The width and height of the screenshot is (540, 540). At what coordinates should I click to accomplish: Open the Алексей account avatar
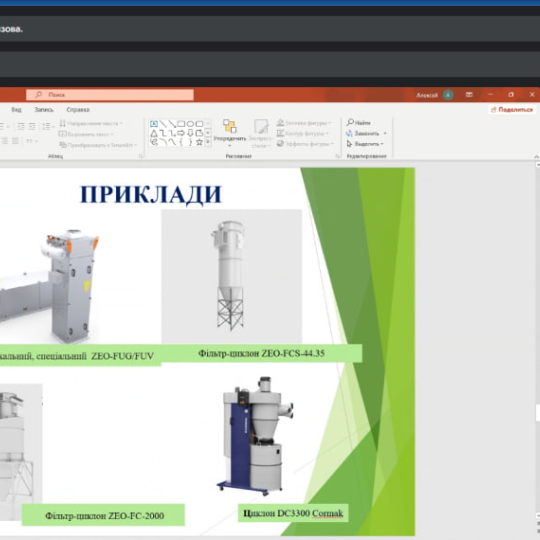448,95
